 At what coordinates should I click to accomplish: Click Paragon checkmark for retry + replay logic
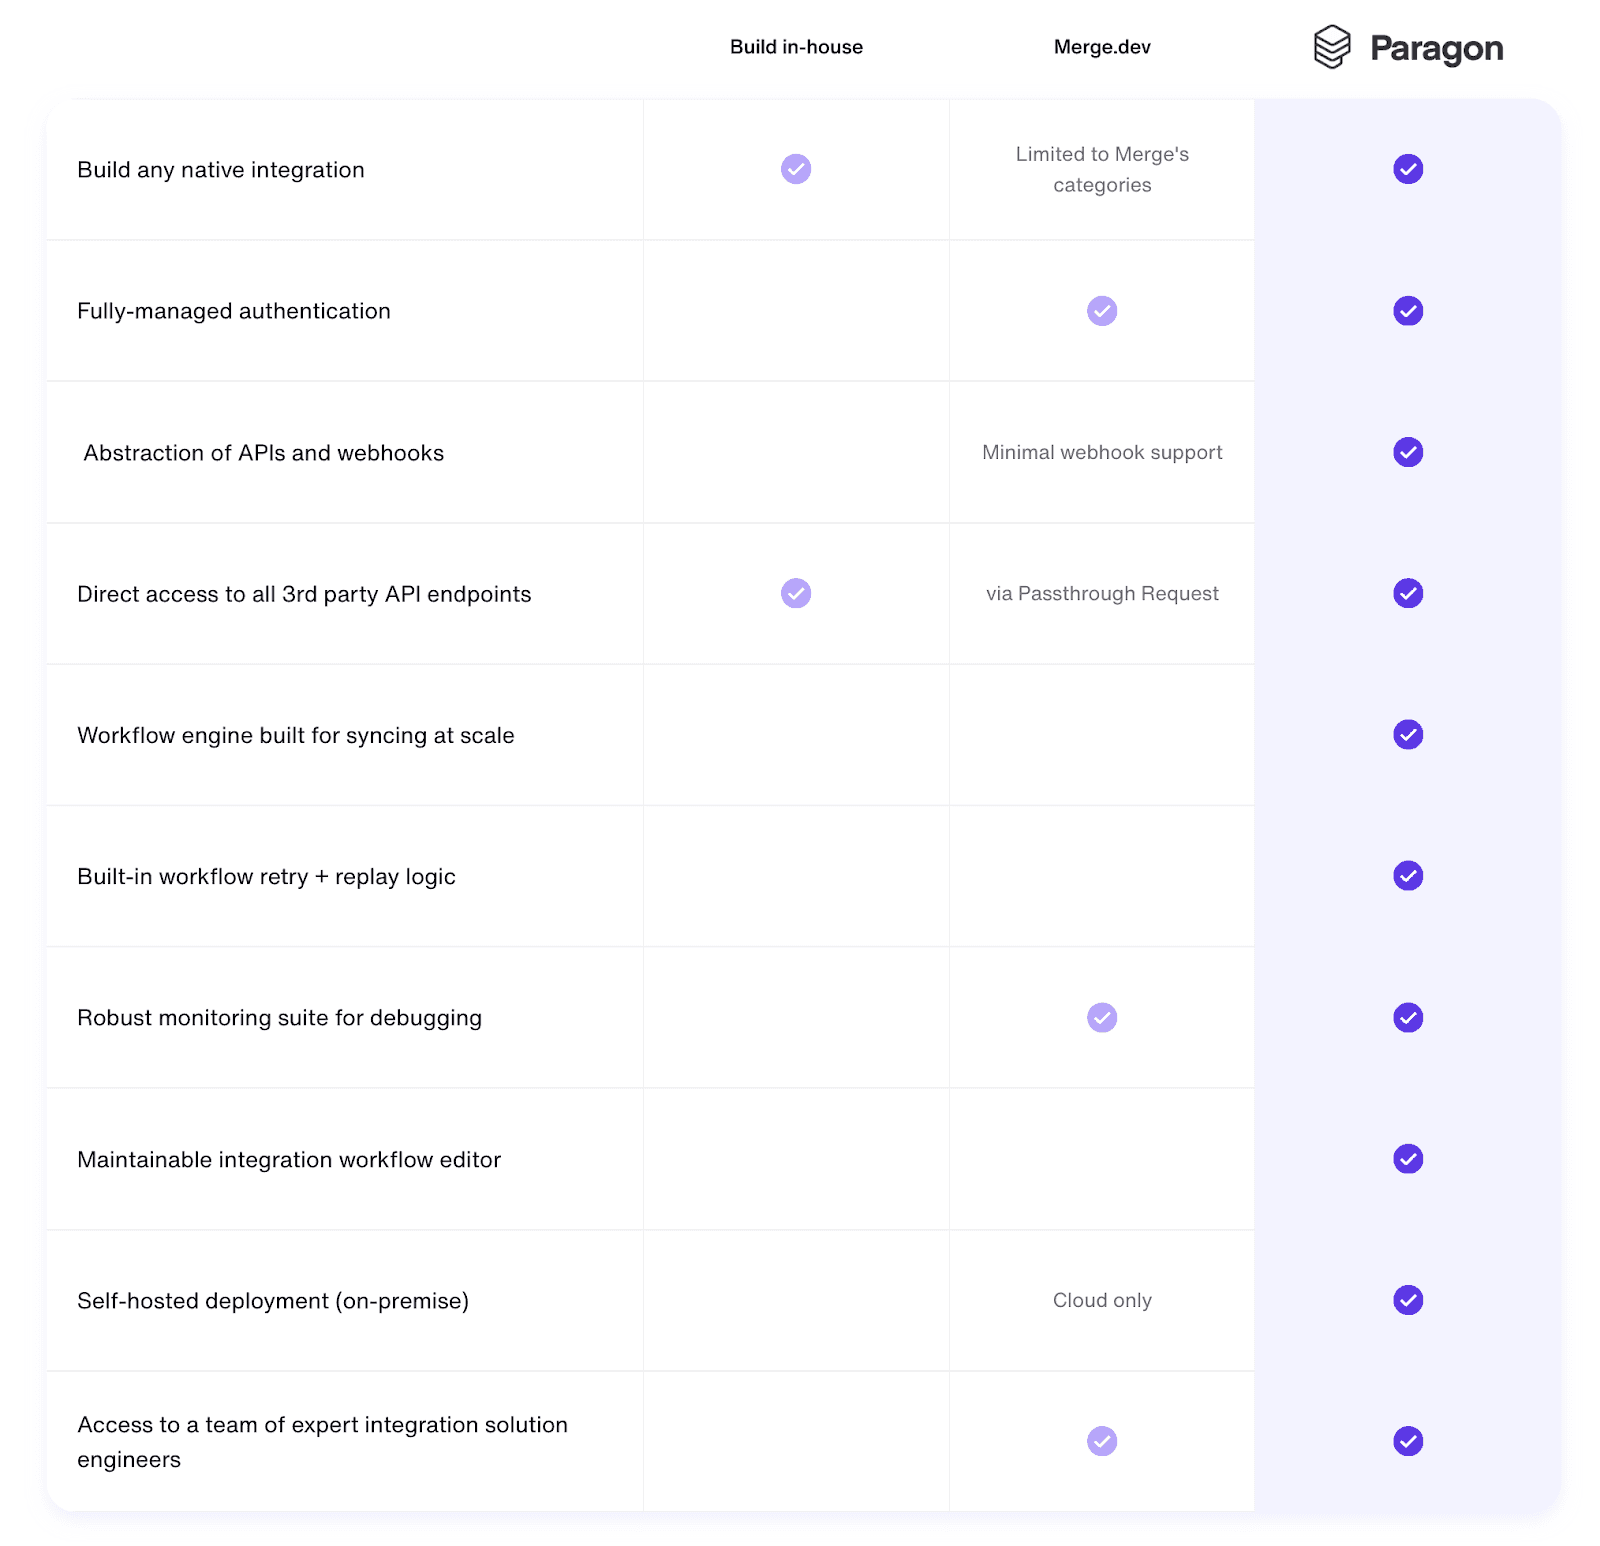(1408, 876)
